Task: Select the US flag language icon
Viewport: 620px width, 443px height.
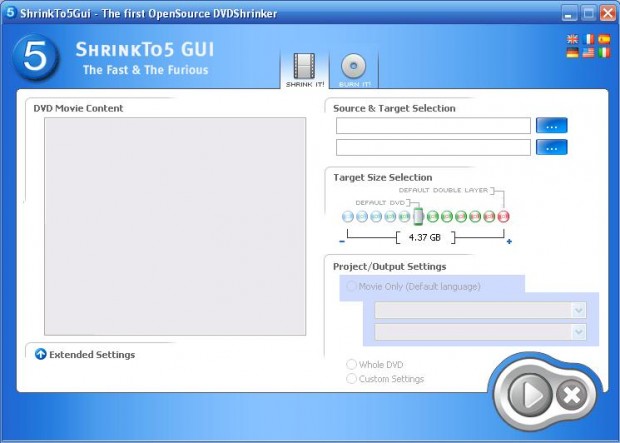Action: [588, 53]
